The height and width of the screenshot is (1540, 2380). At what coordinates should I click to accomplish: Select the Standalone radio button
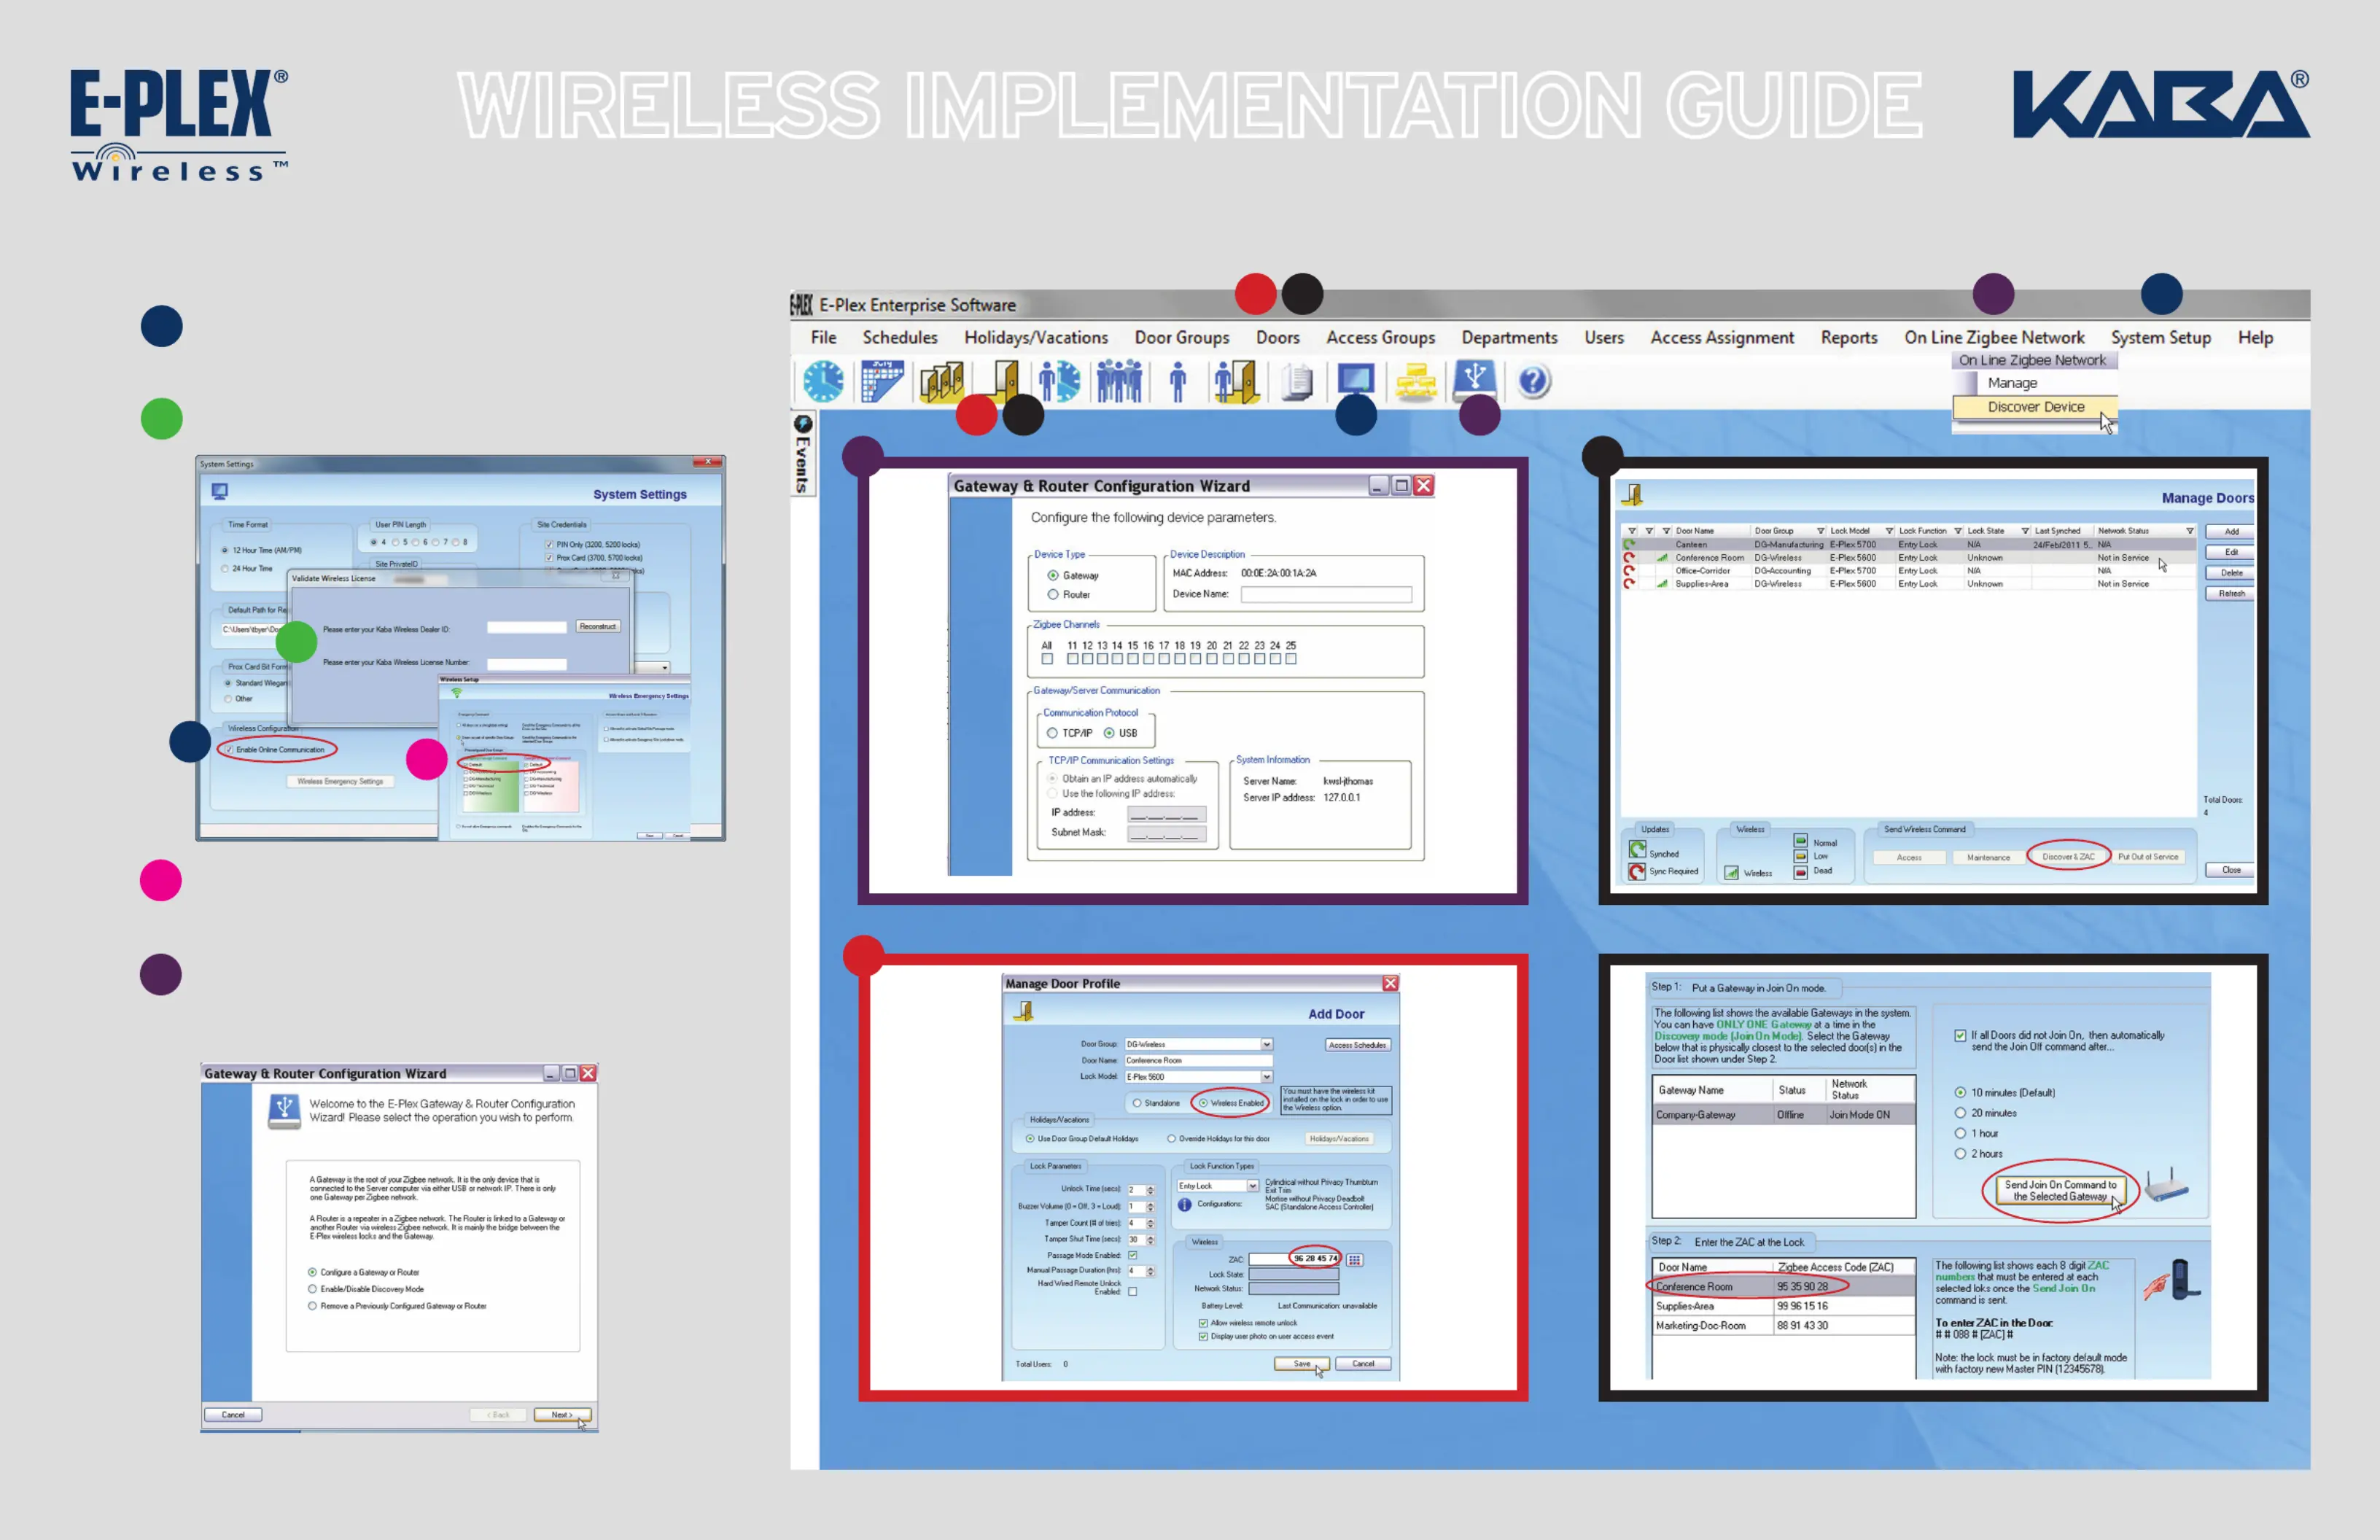(x=1137, y=1103)
